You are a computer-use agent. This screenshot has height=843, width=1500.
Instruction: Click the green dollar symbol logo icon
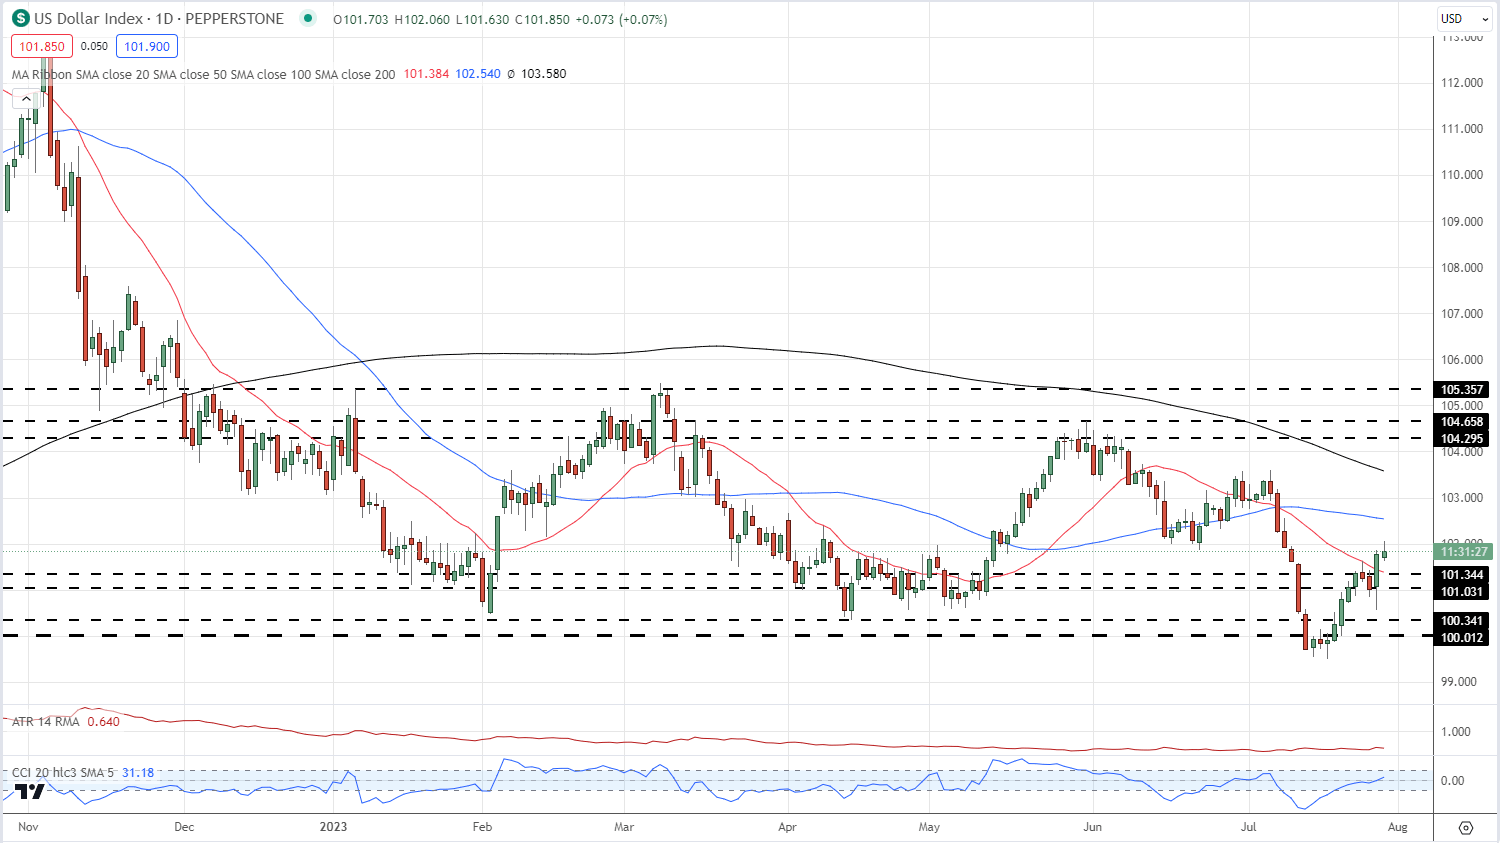20,18
